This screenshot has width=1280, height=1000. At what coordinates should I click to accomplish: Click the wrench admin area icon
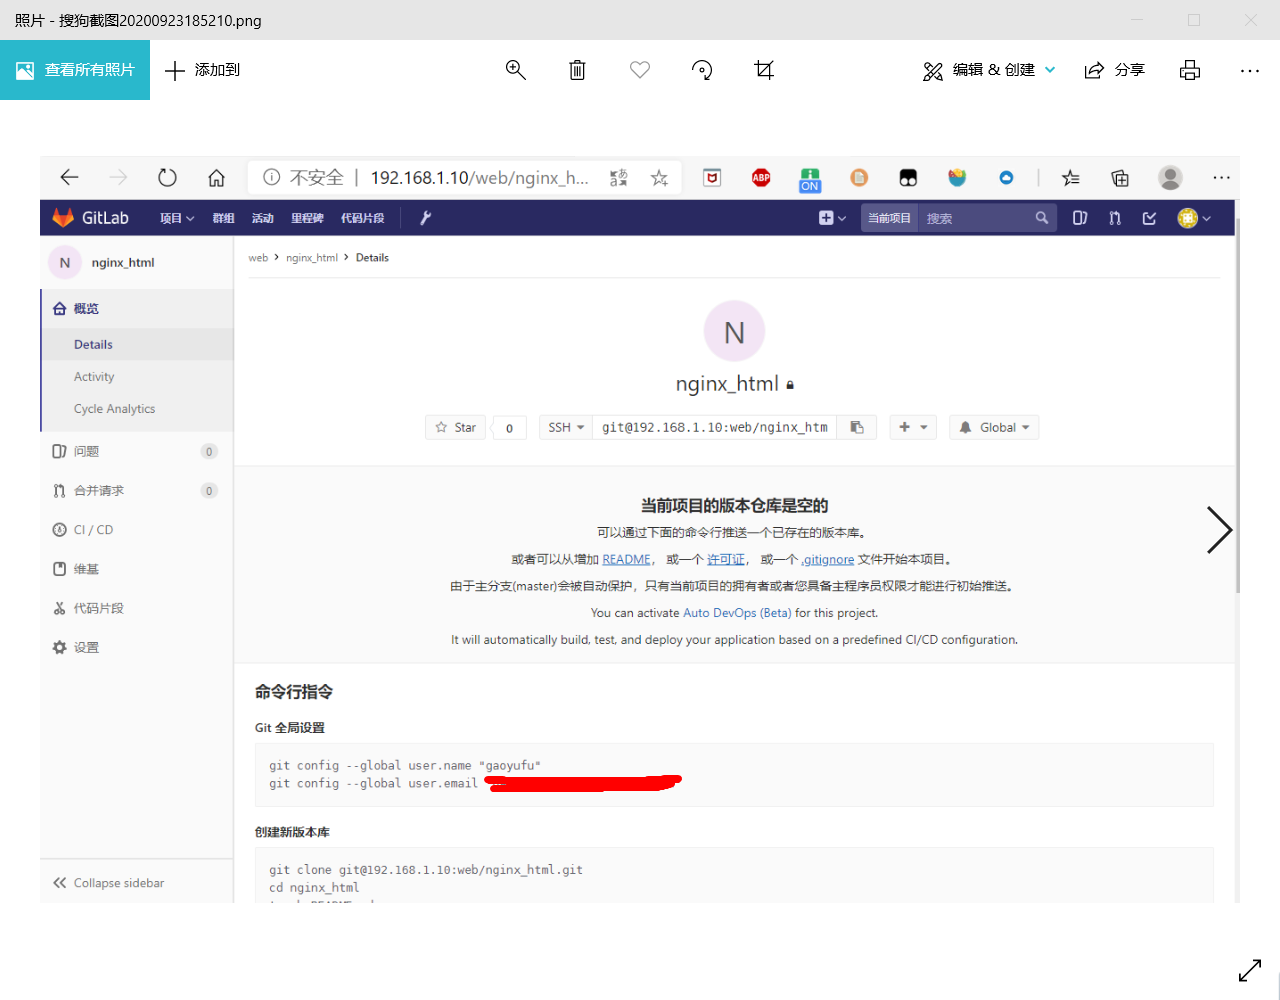425,218
